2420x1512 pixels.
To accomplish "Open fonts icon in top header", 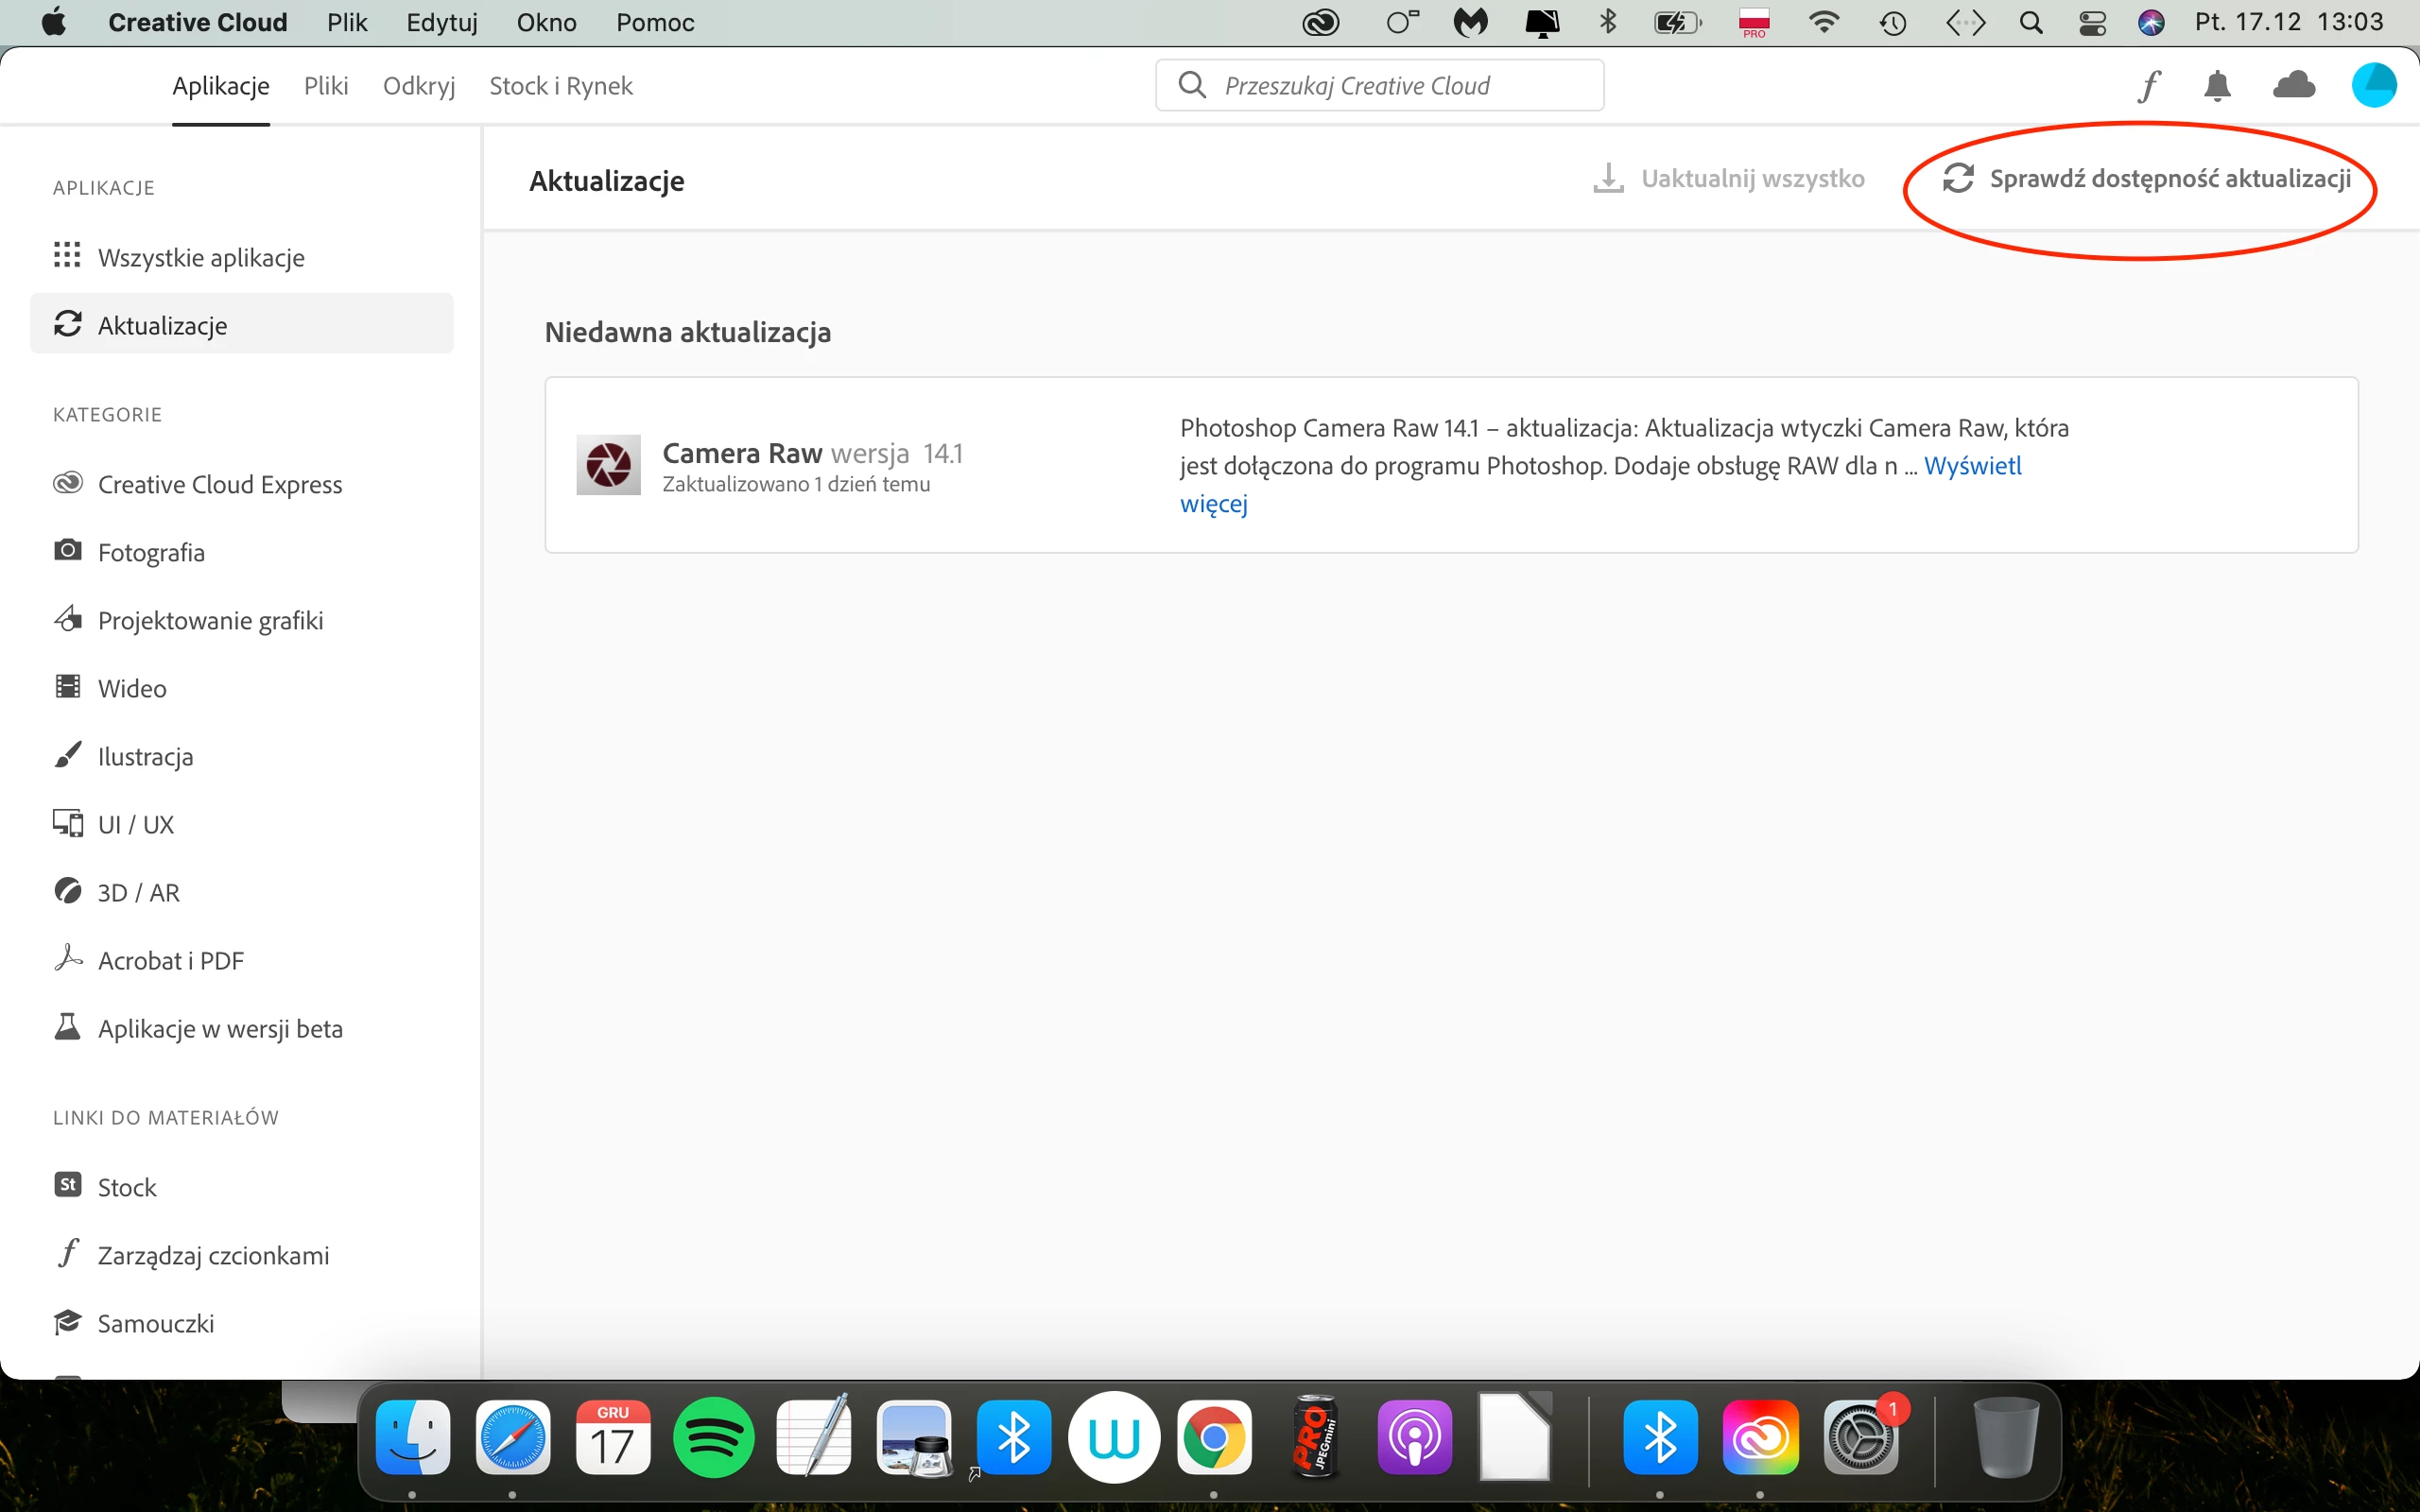I will click(x=2149, y=86).
